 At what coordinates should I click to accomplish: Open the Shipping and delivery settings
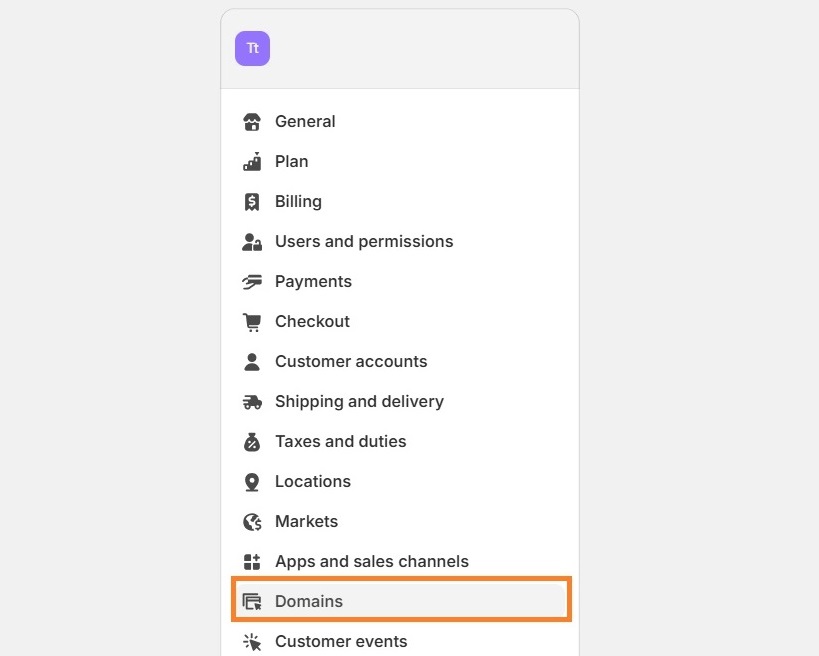359,401
